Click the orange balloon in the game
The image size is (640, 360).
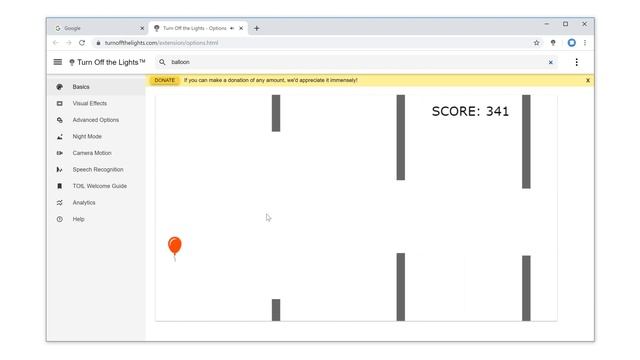point(175,248)
